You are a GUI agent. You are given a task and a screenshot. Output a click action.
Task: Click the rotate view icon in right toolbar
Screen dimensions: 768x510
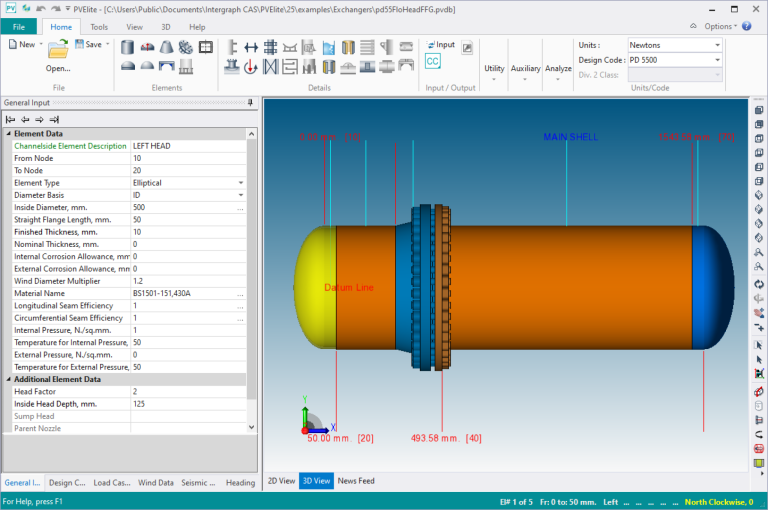(759, 284)
